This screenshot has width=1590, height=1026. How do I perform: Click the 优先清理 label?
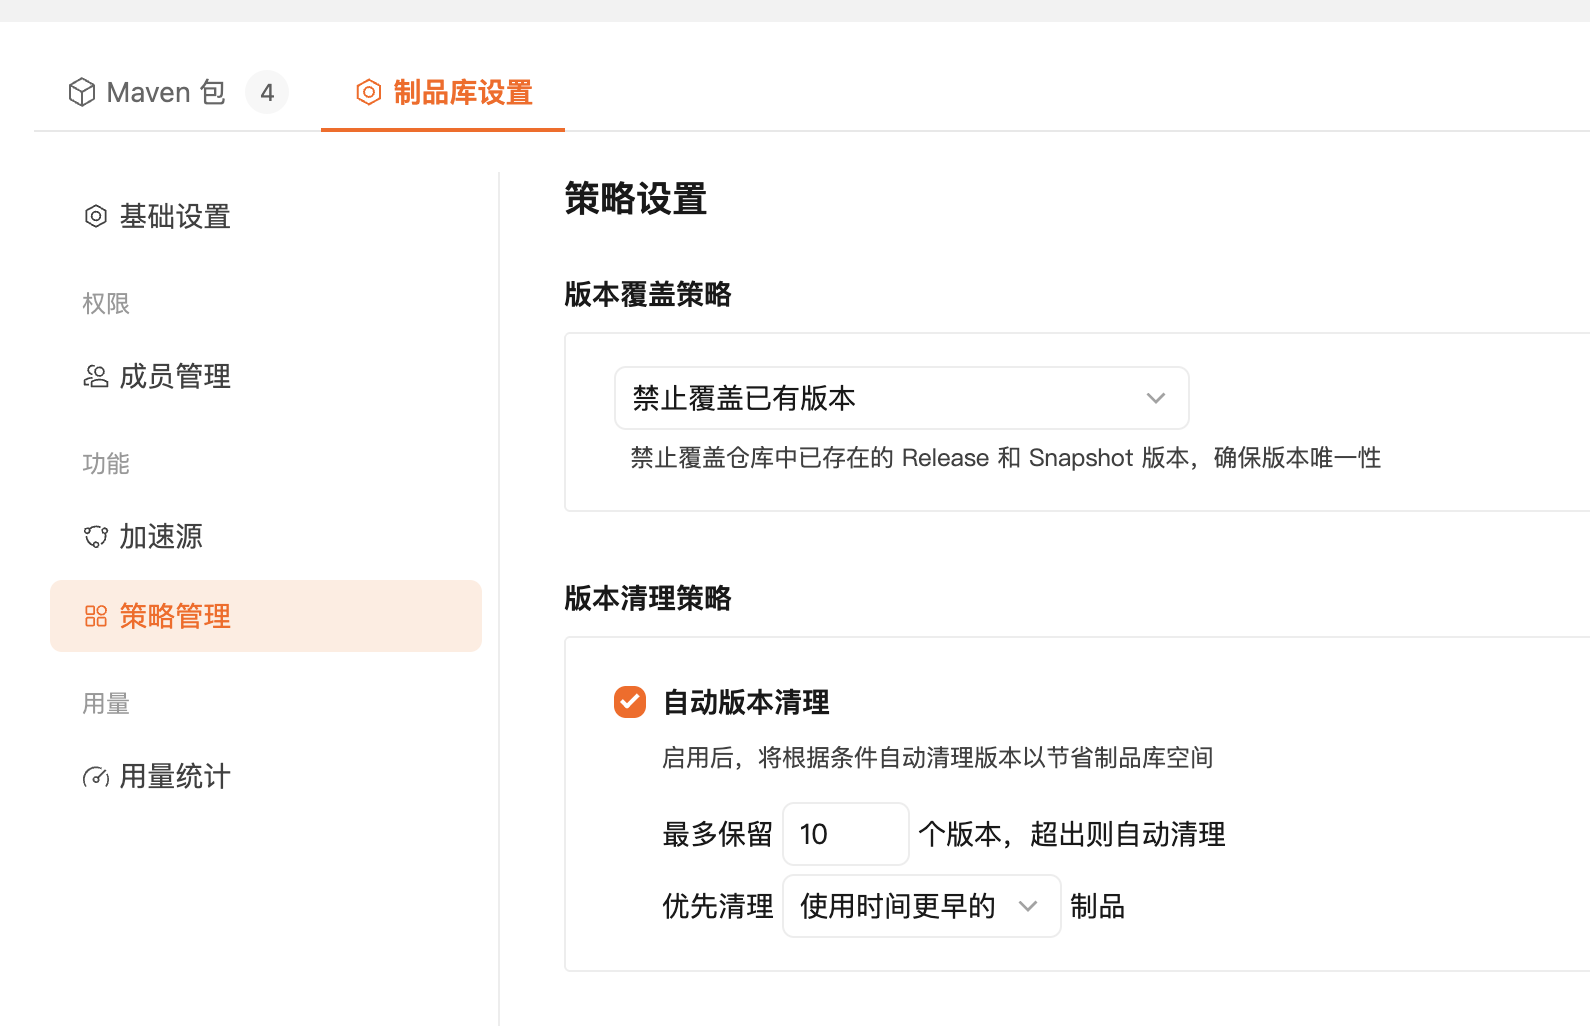(x=718, y=906)
